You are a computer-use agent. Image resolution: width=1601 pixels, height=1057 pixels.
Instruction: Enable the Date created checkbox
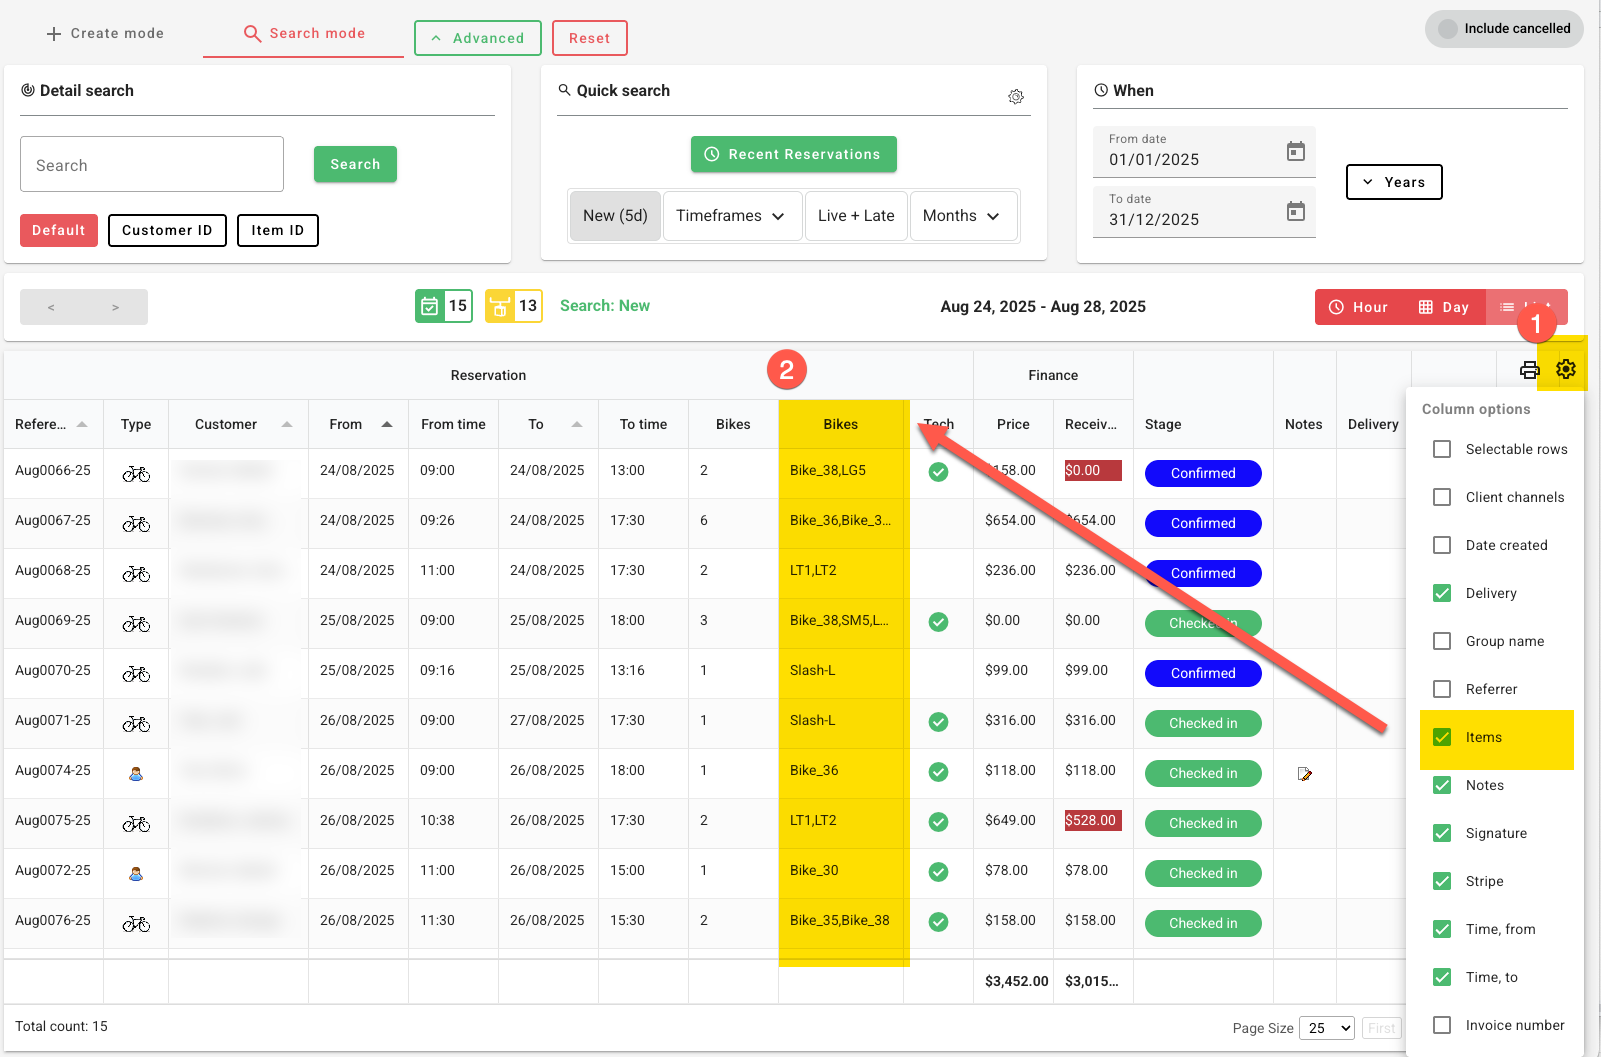point(1442,545)
